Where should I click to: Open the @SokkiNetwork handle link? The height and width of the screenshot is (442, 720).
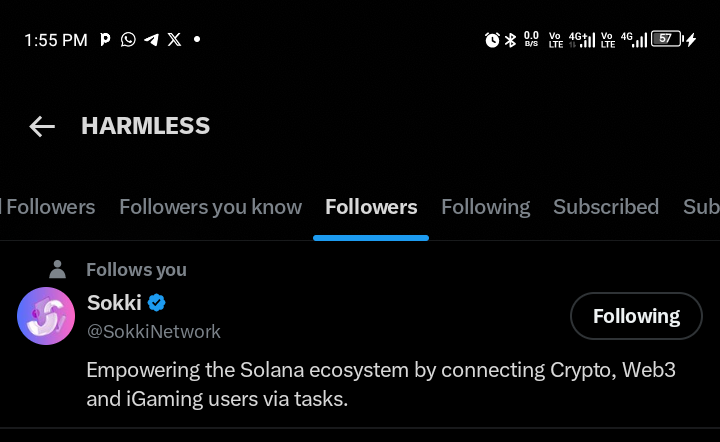point(154,331)
